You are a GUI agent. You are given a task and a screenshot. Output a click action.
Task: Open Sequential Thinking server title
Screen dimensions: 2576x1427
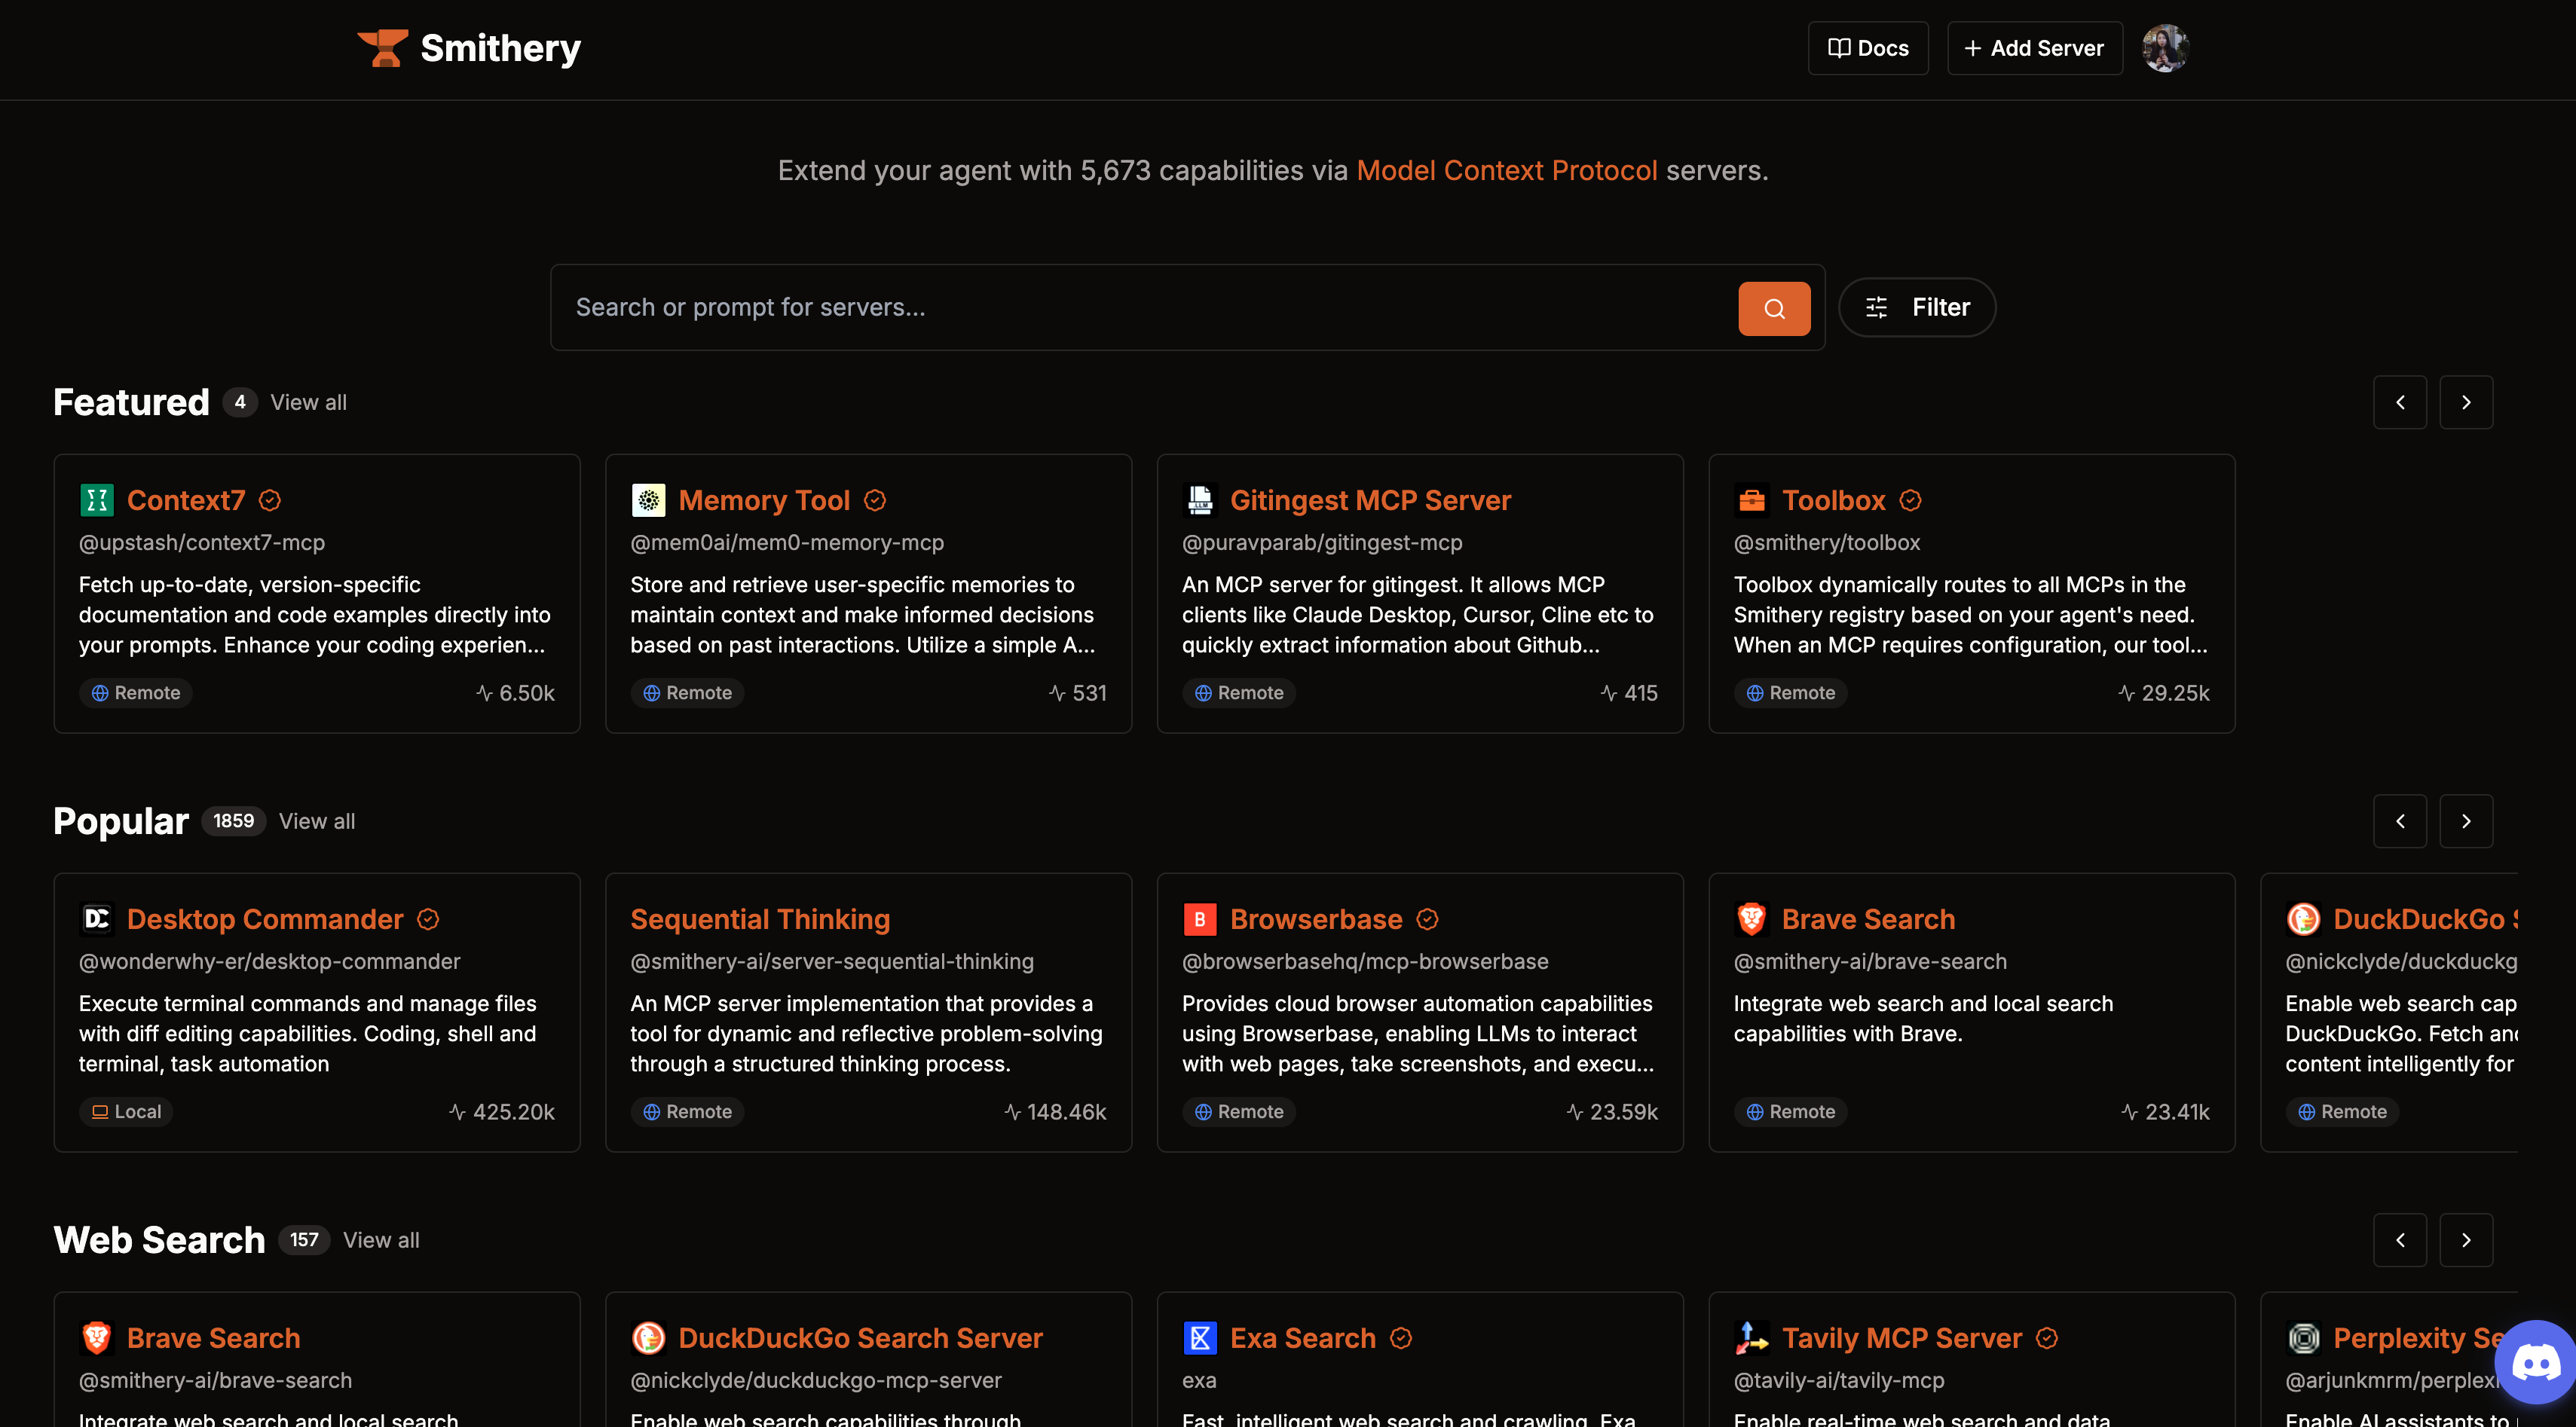click(760, 919)
